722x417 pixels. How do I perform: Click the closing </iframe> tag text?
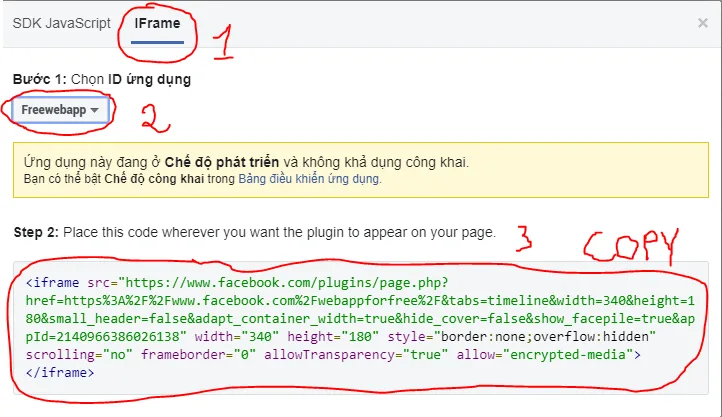[60, 372]
